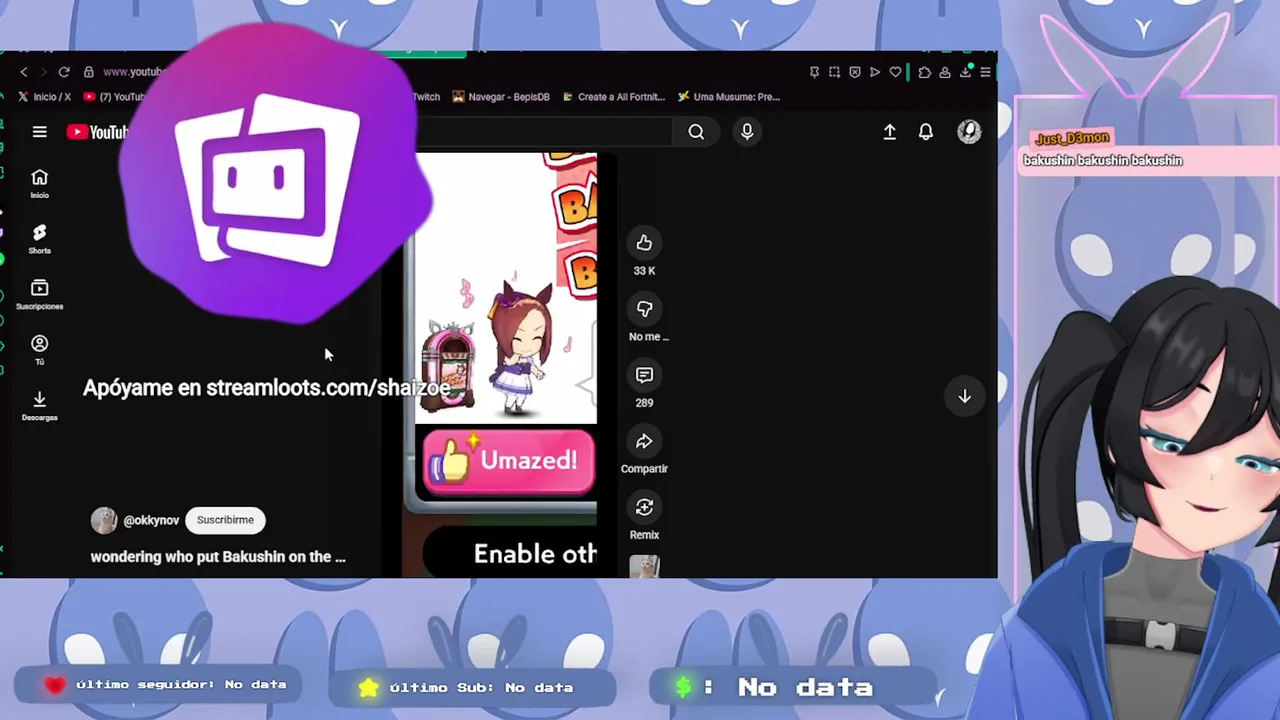Go back with the browser back arrow
The height and width of the screenshot is (720, 1280).
coord(24,72)
